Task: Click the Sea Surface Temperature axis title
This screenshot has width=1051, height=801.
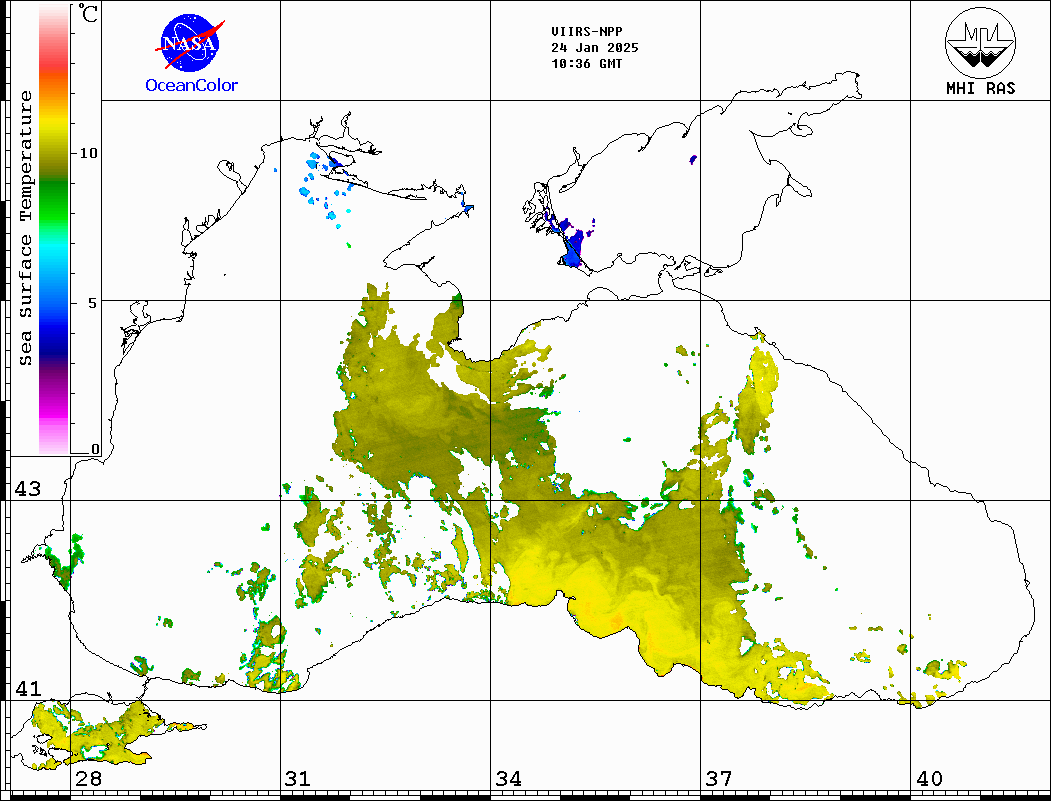Action: pos(25,229)
